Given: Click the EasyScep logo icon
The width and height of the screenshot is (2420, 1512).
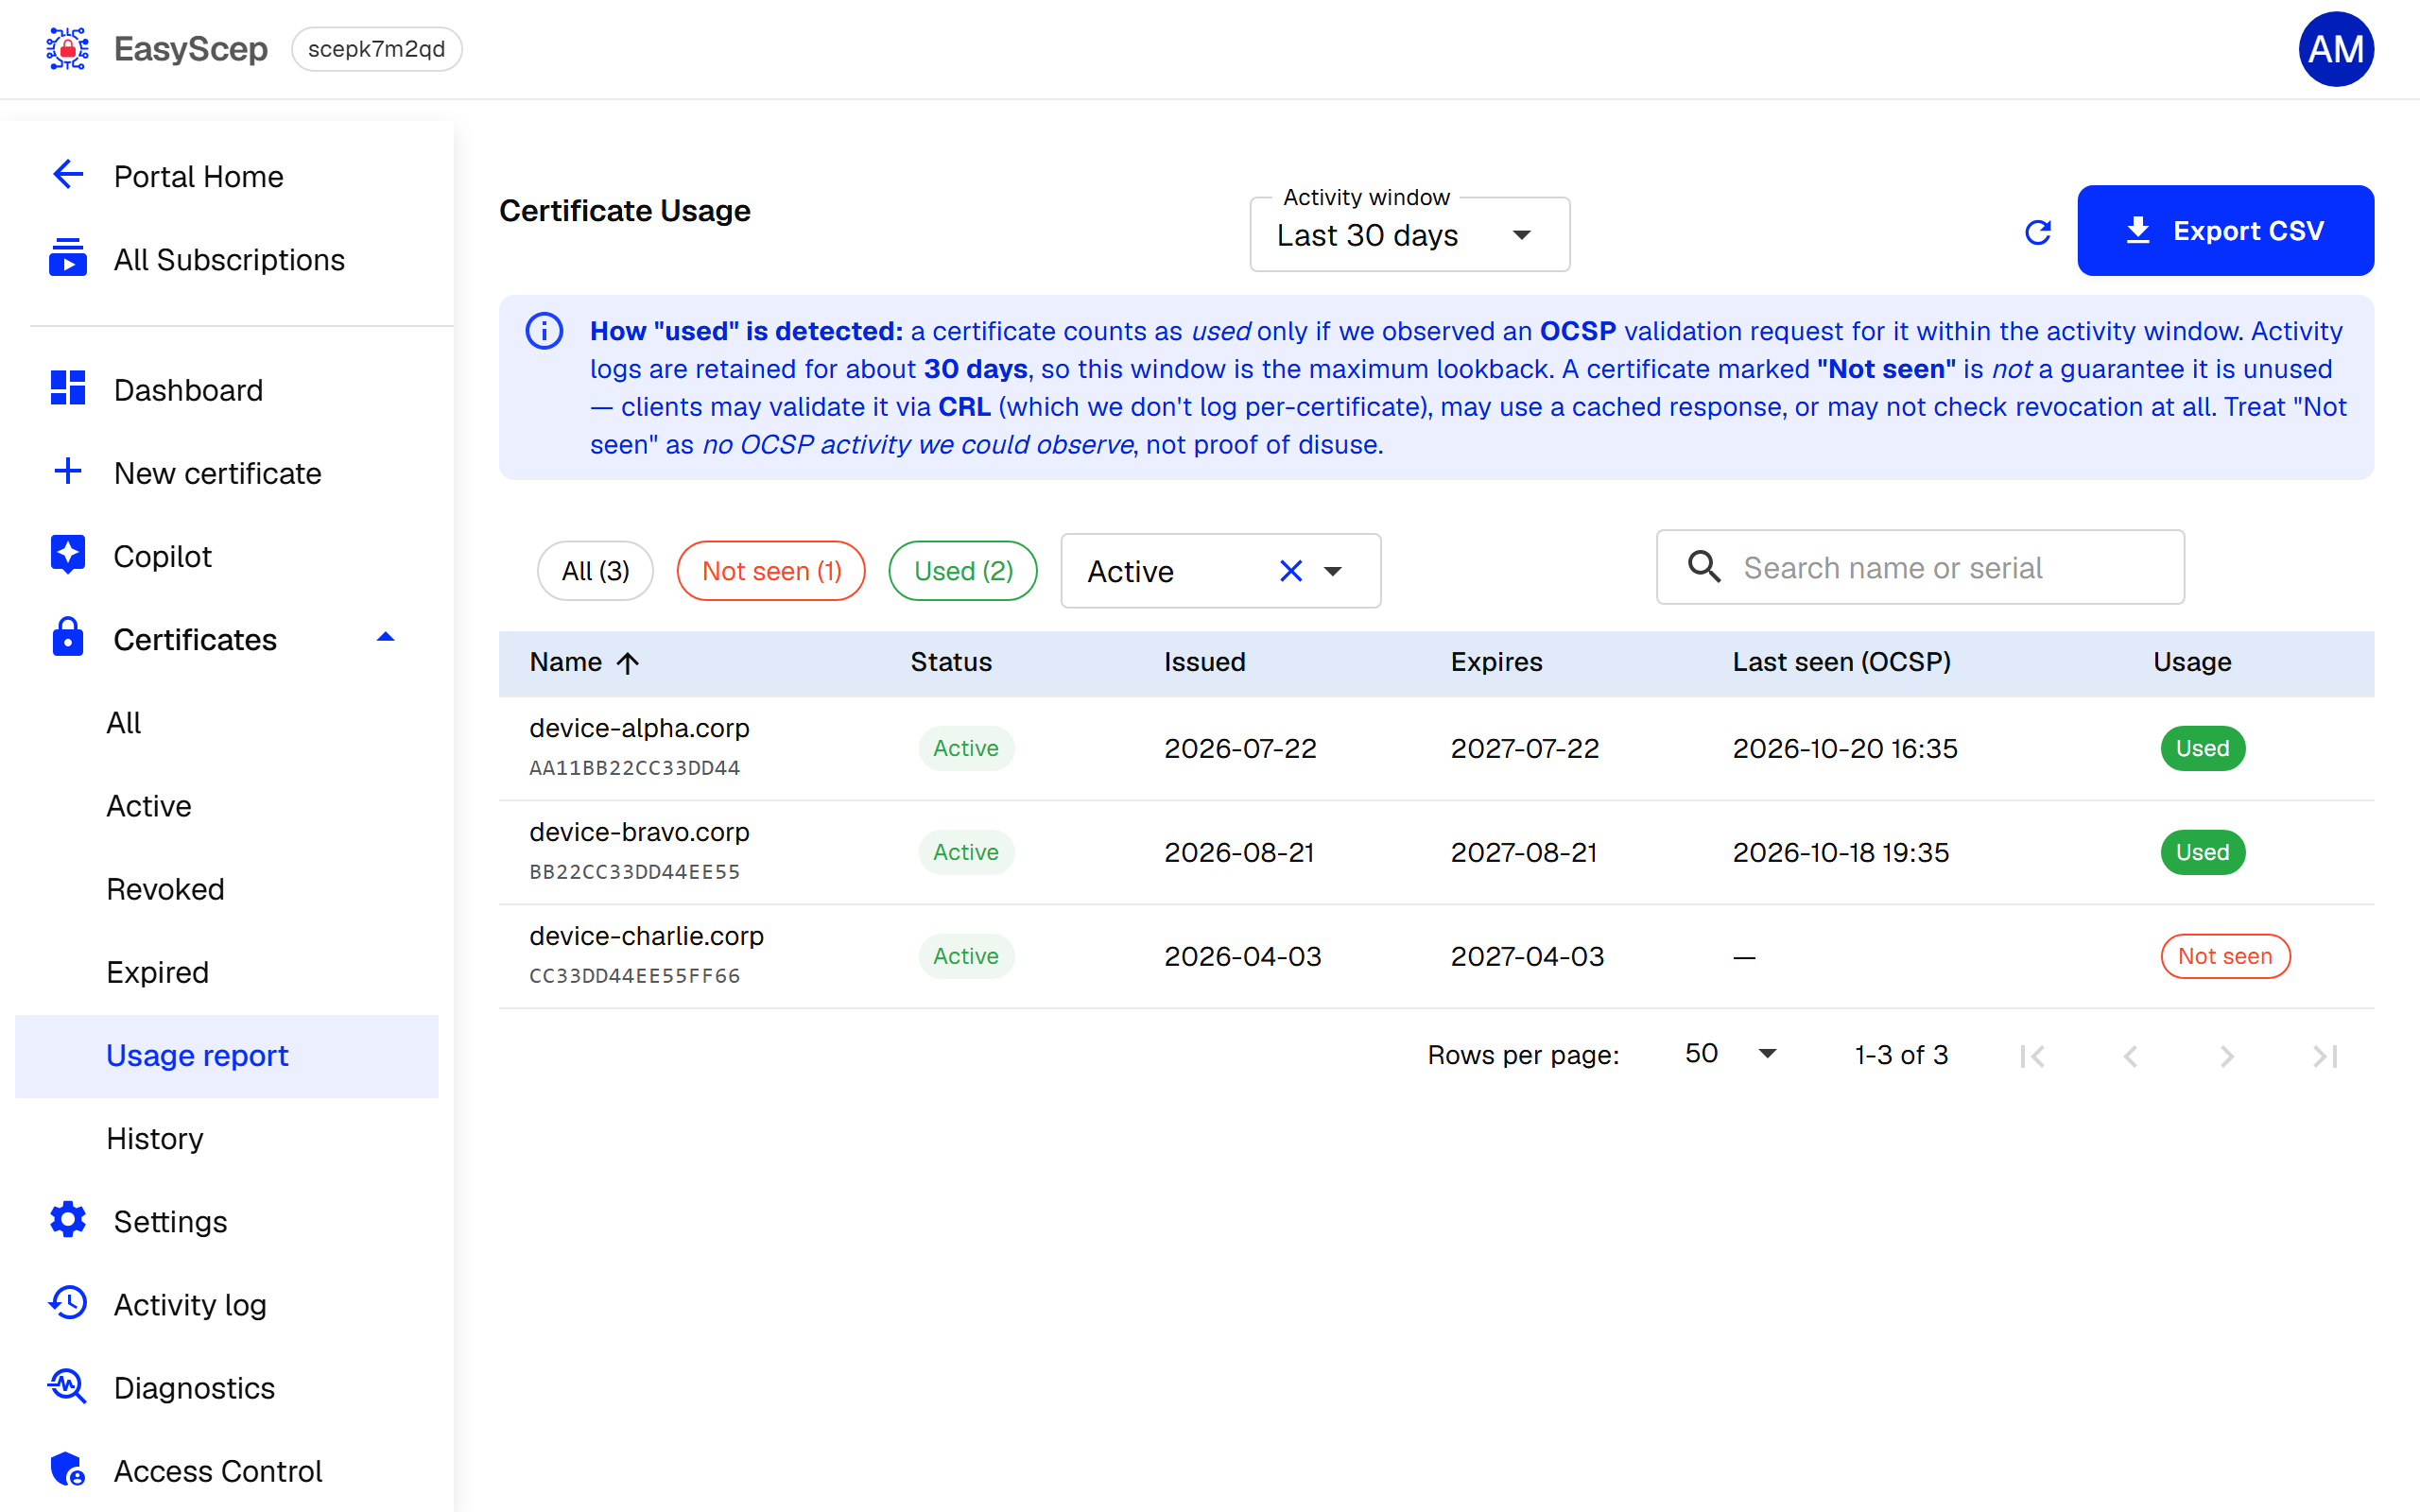Looking at the screenshot, I should point(67,49).
